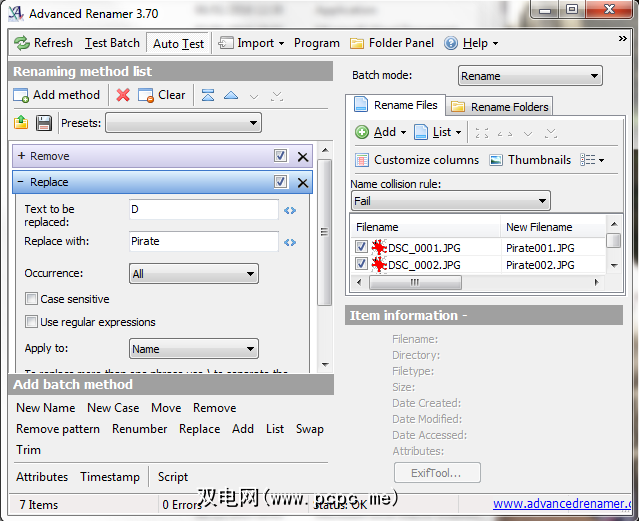Add Timestamp batch method
Image resolution: width=639 pixels, height=521 pixels.
coord(110,477)
